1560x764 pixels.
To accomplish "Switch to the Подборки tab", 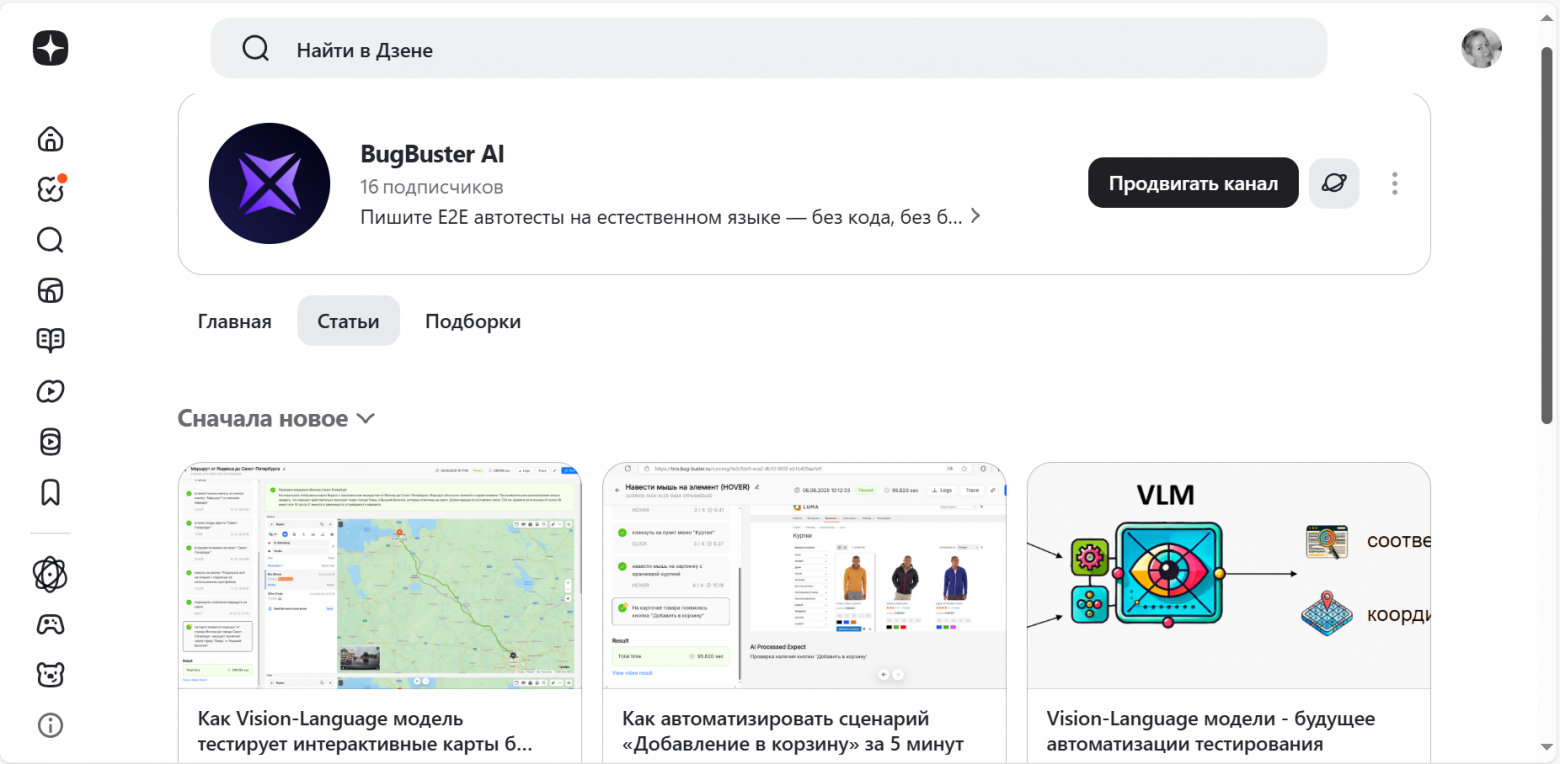I will 472,320.
